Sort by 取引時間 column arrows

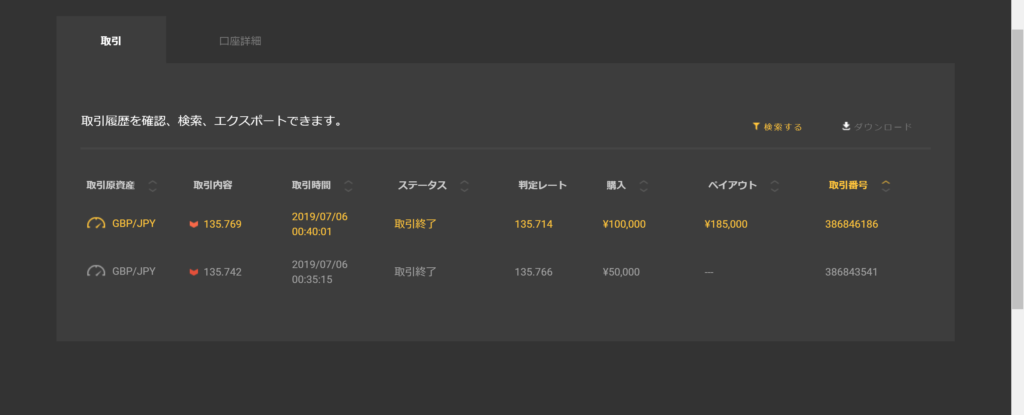point(348,186)
